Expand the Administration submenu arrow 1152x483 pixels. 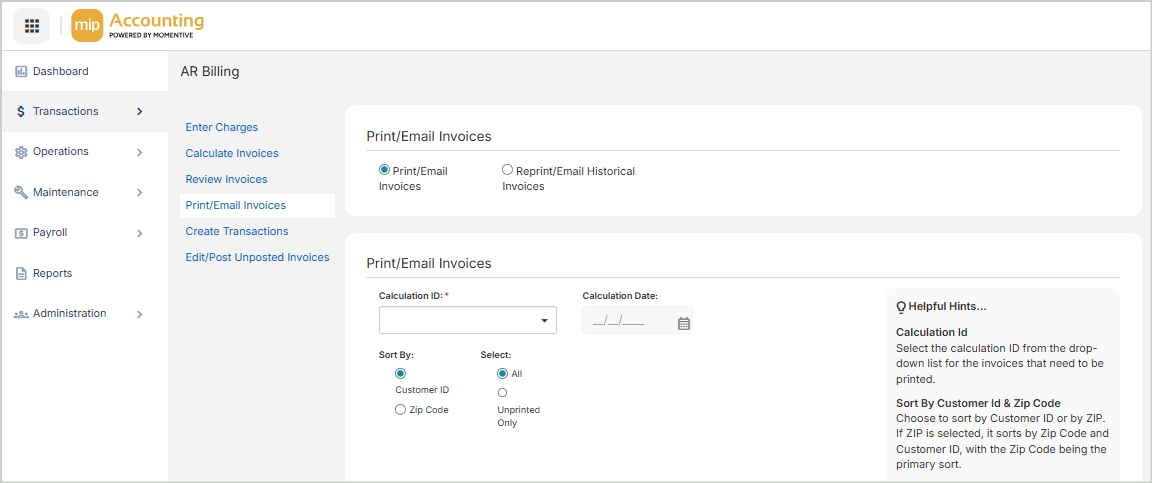pos(139,314)
